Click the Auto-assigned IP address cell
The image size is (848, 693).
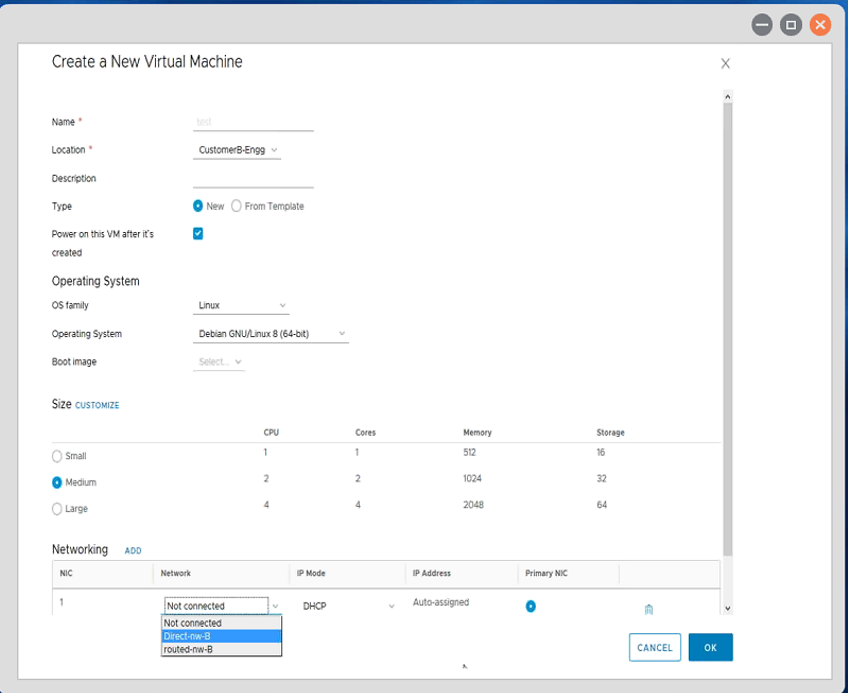tap(441, 602)
